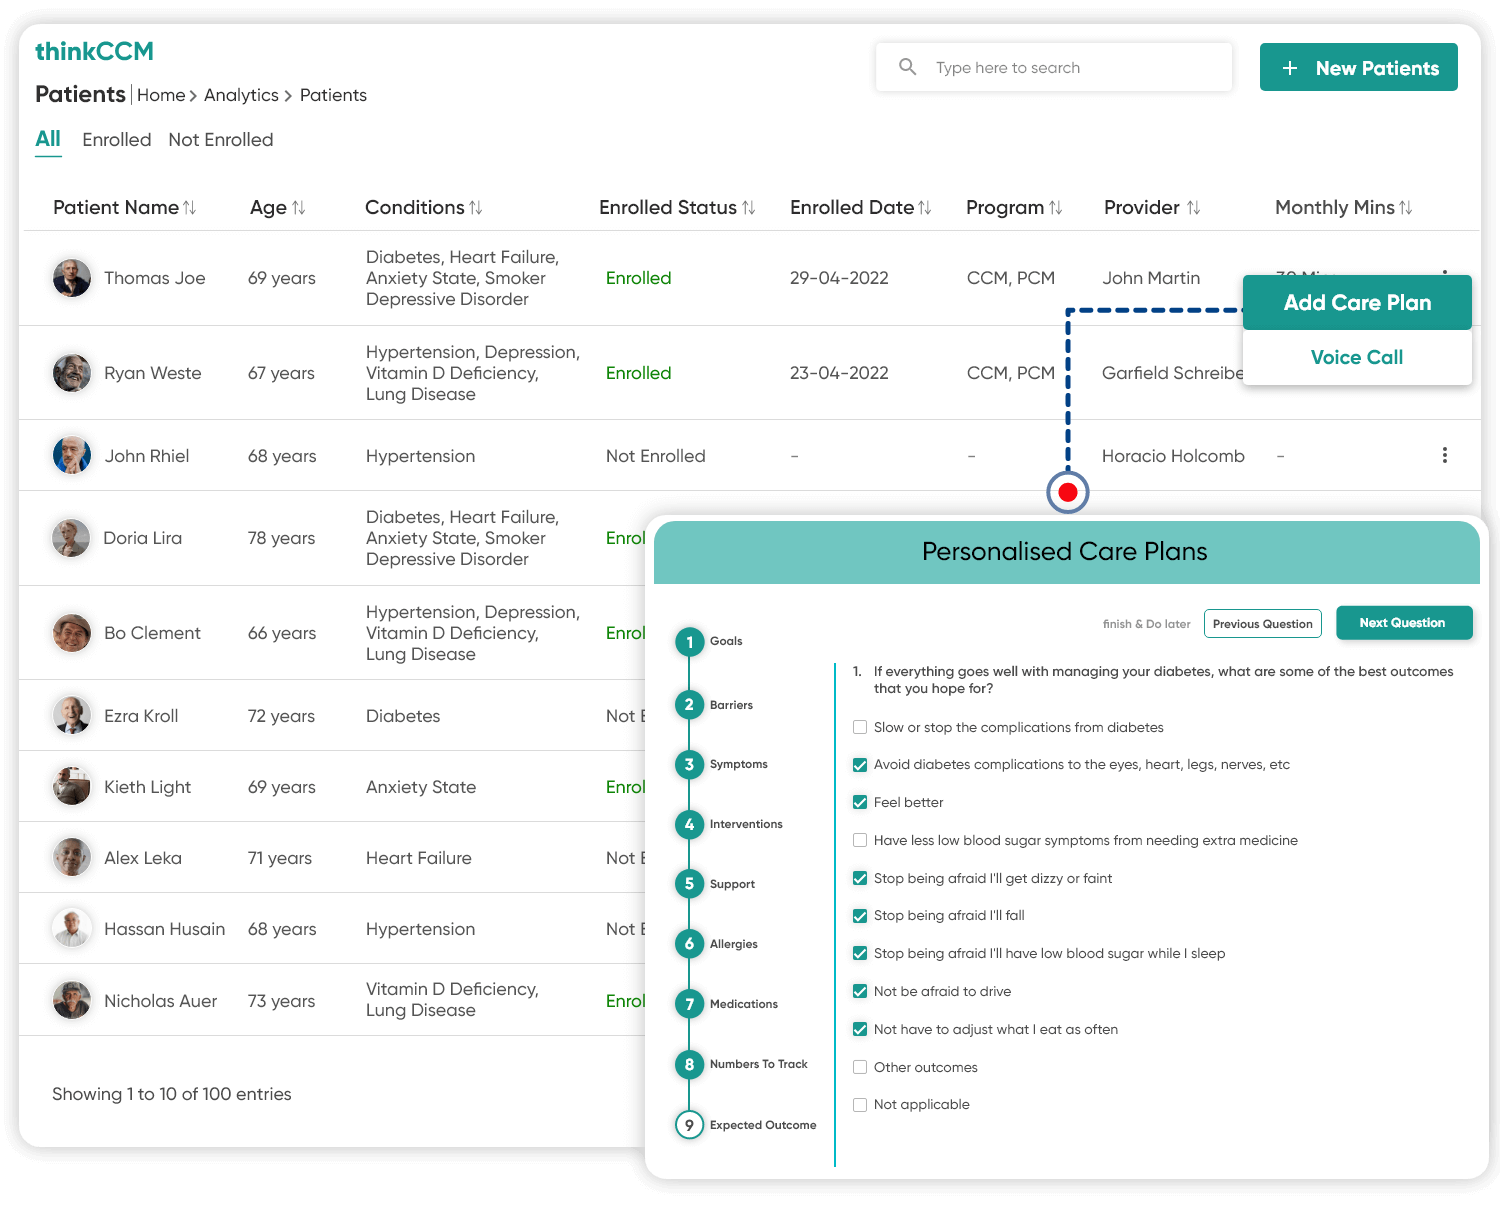Image resolution: width=1500 pixels, height=1220 pixels.
Task: Check 'Slow or stop the complications from diabetes'
Action: (860, 727)
